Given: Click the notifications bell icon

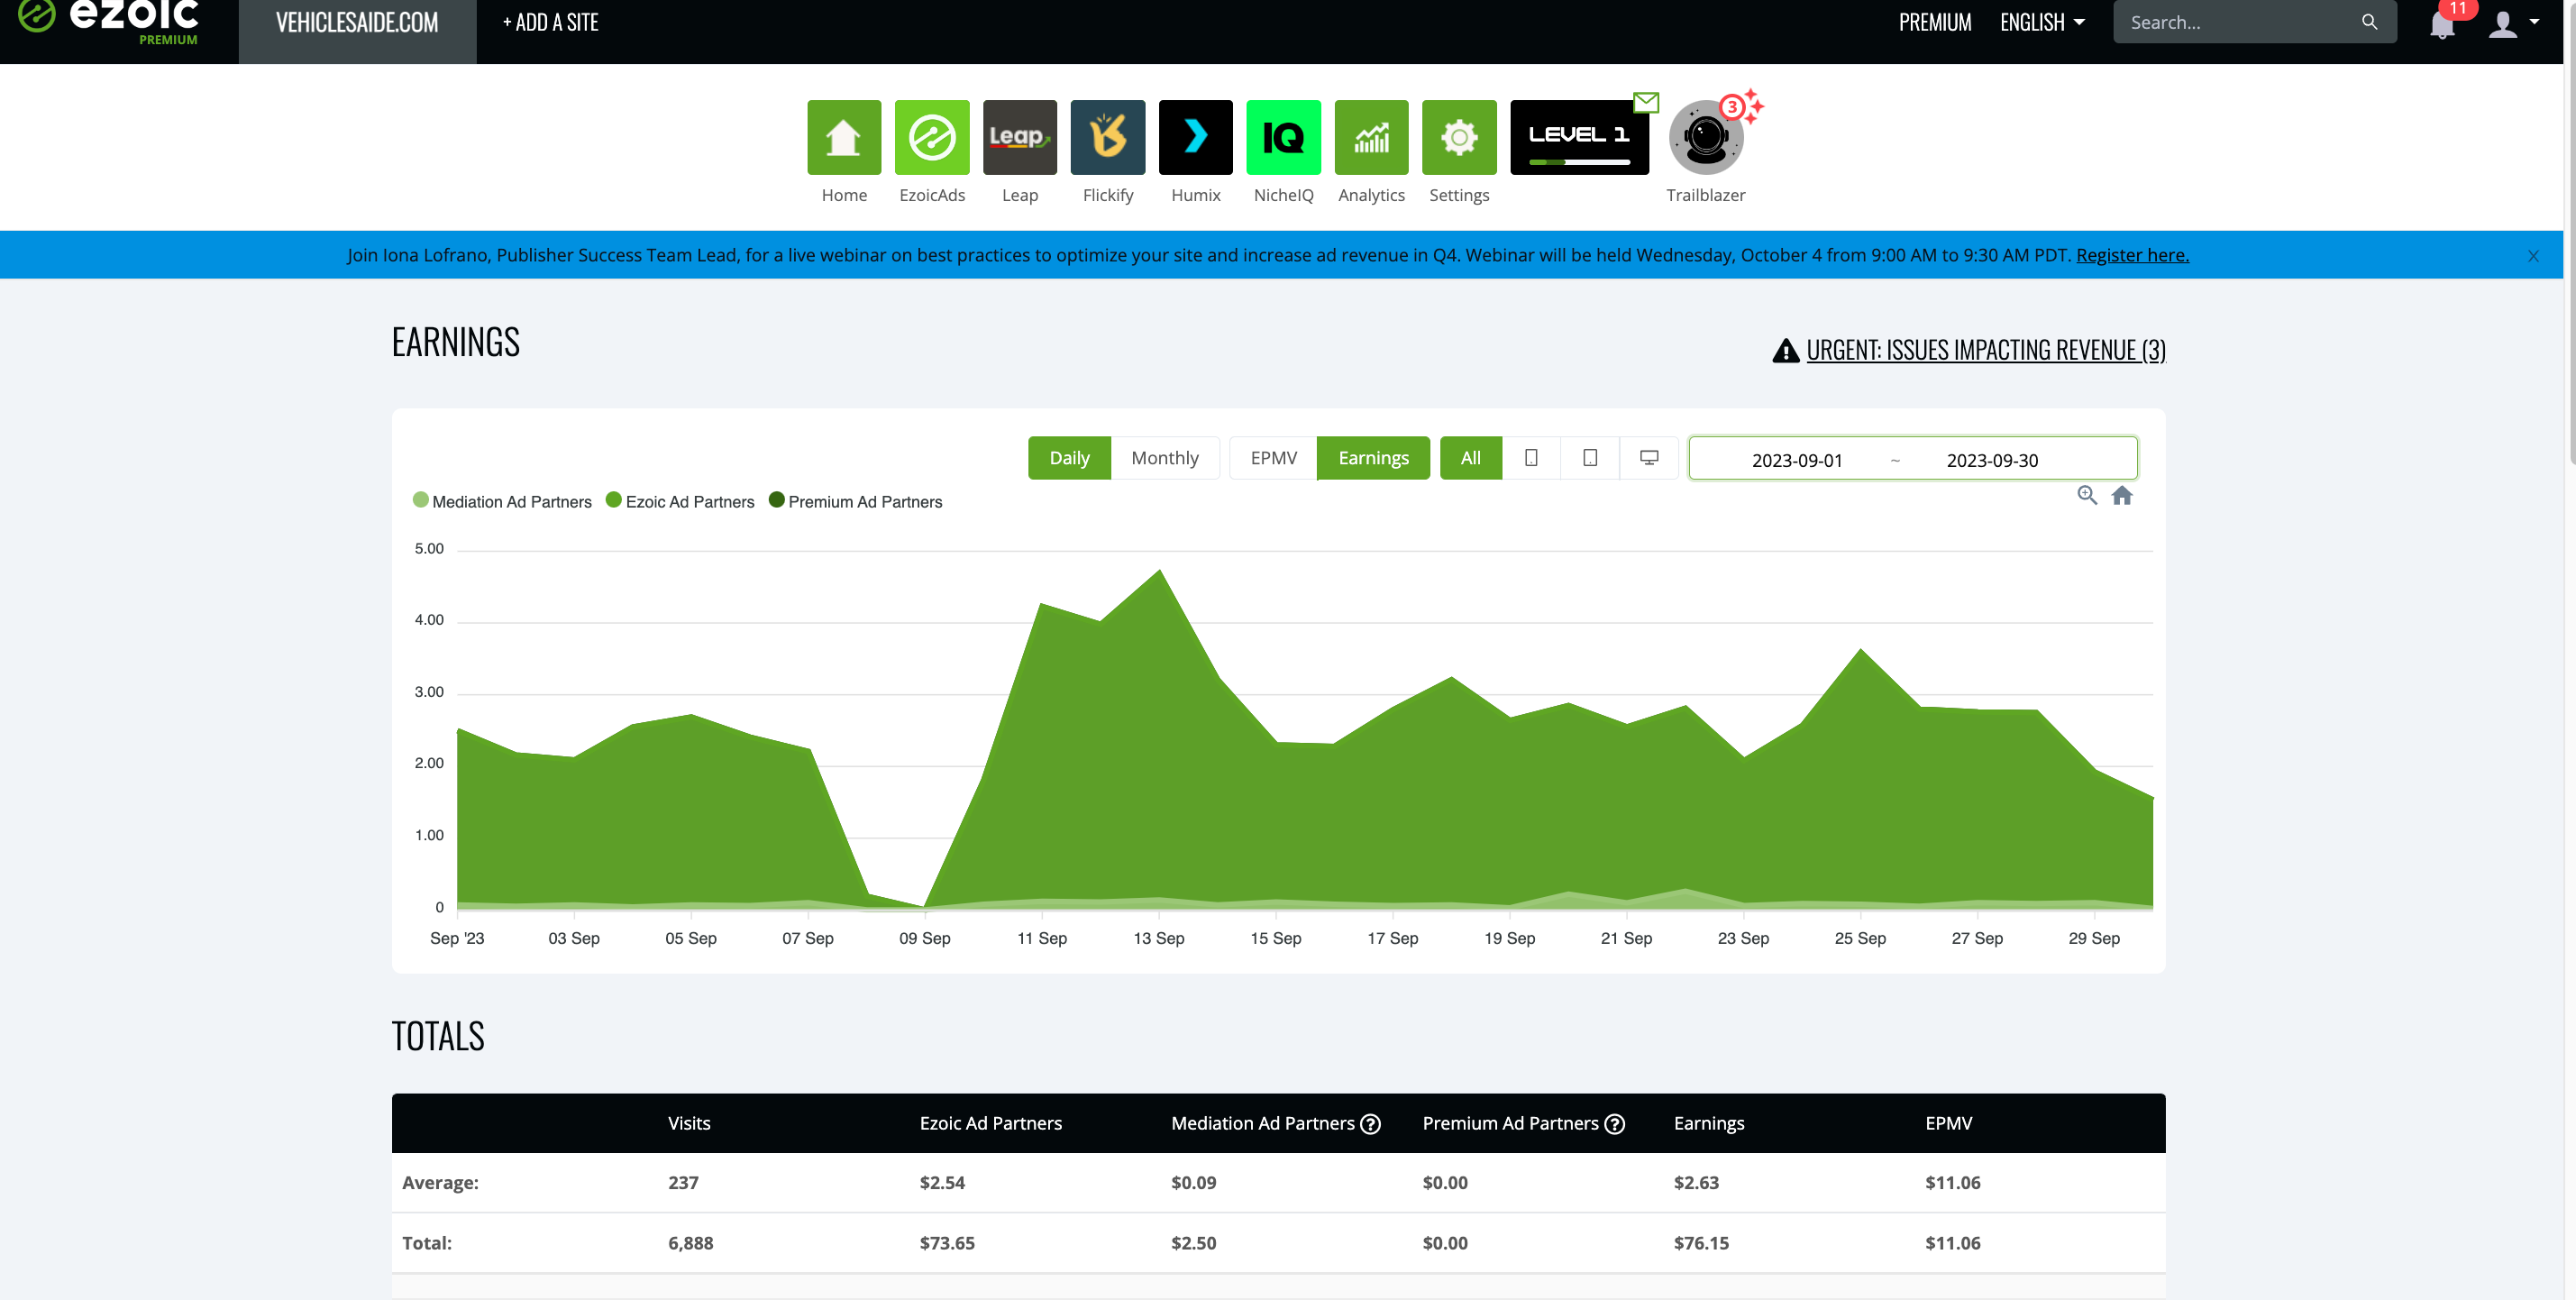Looking at the screenshot, I should [2442, 24].
